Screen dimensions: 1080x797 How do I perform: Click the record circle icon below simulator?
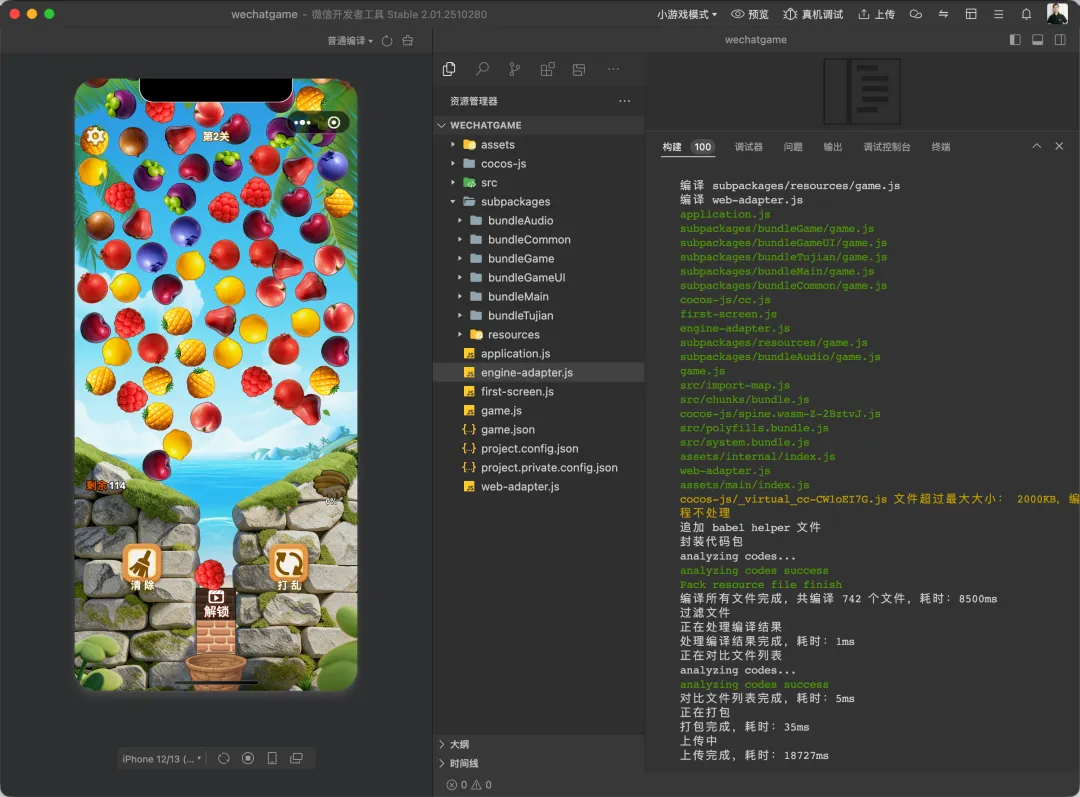248,758
